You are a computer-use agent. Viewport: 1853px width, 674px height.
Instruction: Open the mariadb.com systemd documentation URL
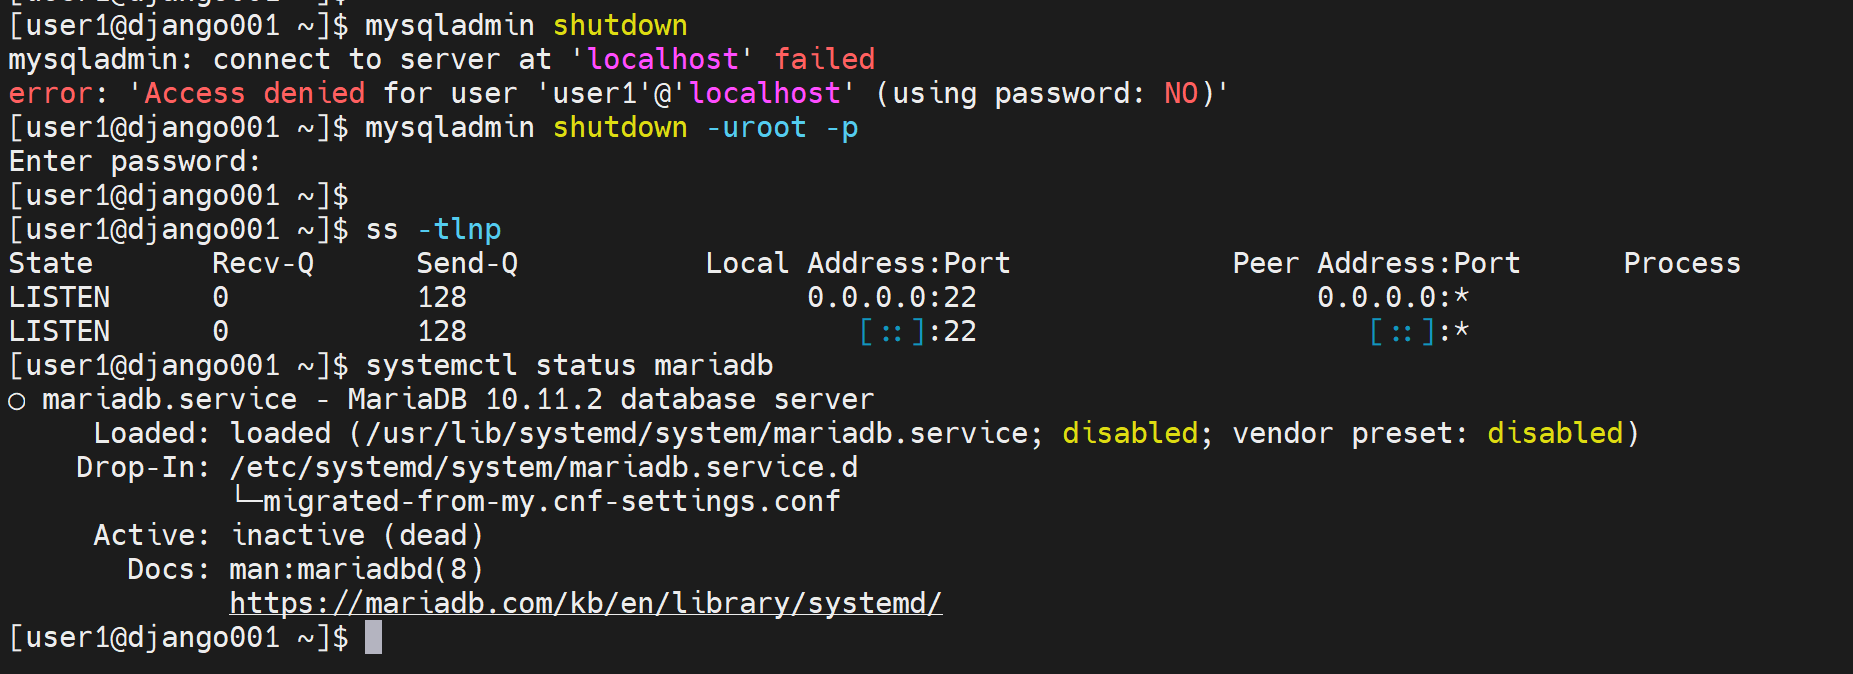(x=585, y=604)
